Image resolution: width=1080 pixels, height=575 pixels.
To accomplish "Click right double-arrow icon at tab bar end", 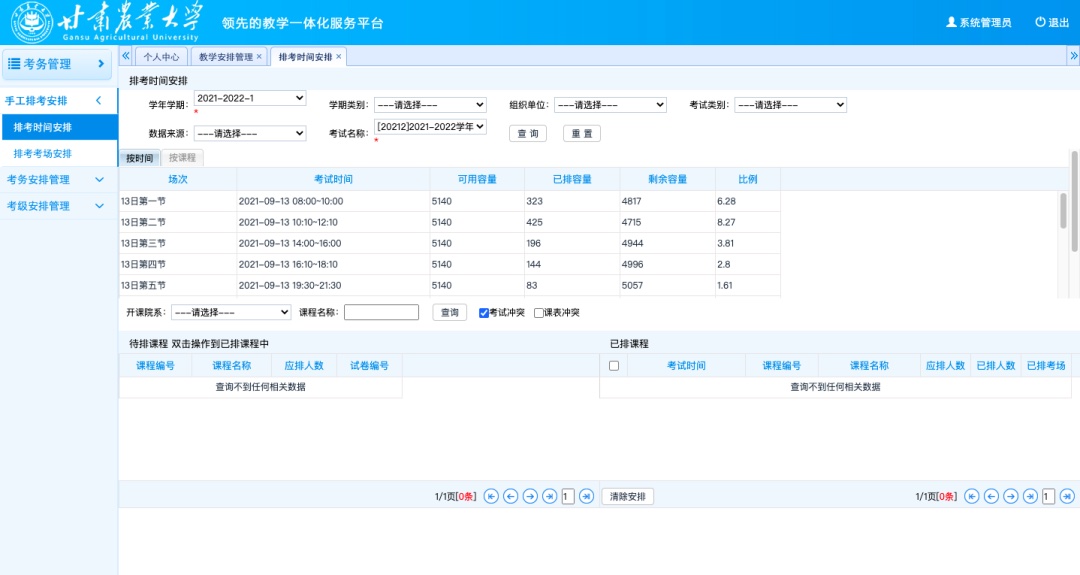I will coord(1073,56).
